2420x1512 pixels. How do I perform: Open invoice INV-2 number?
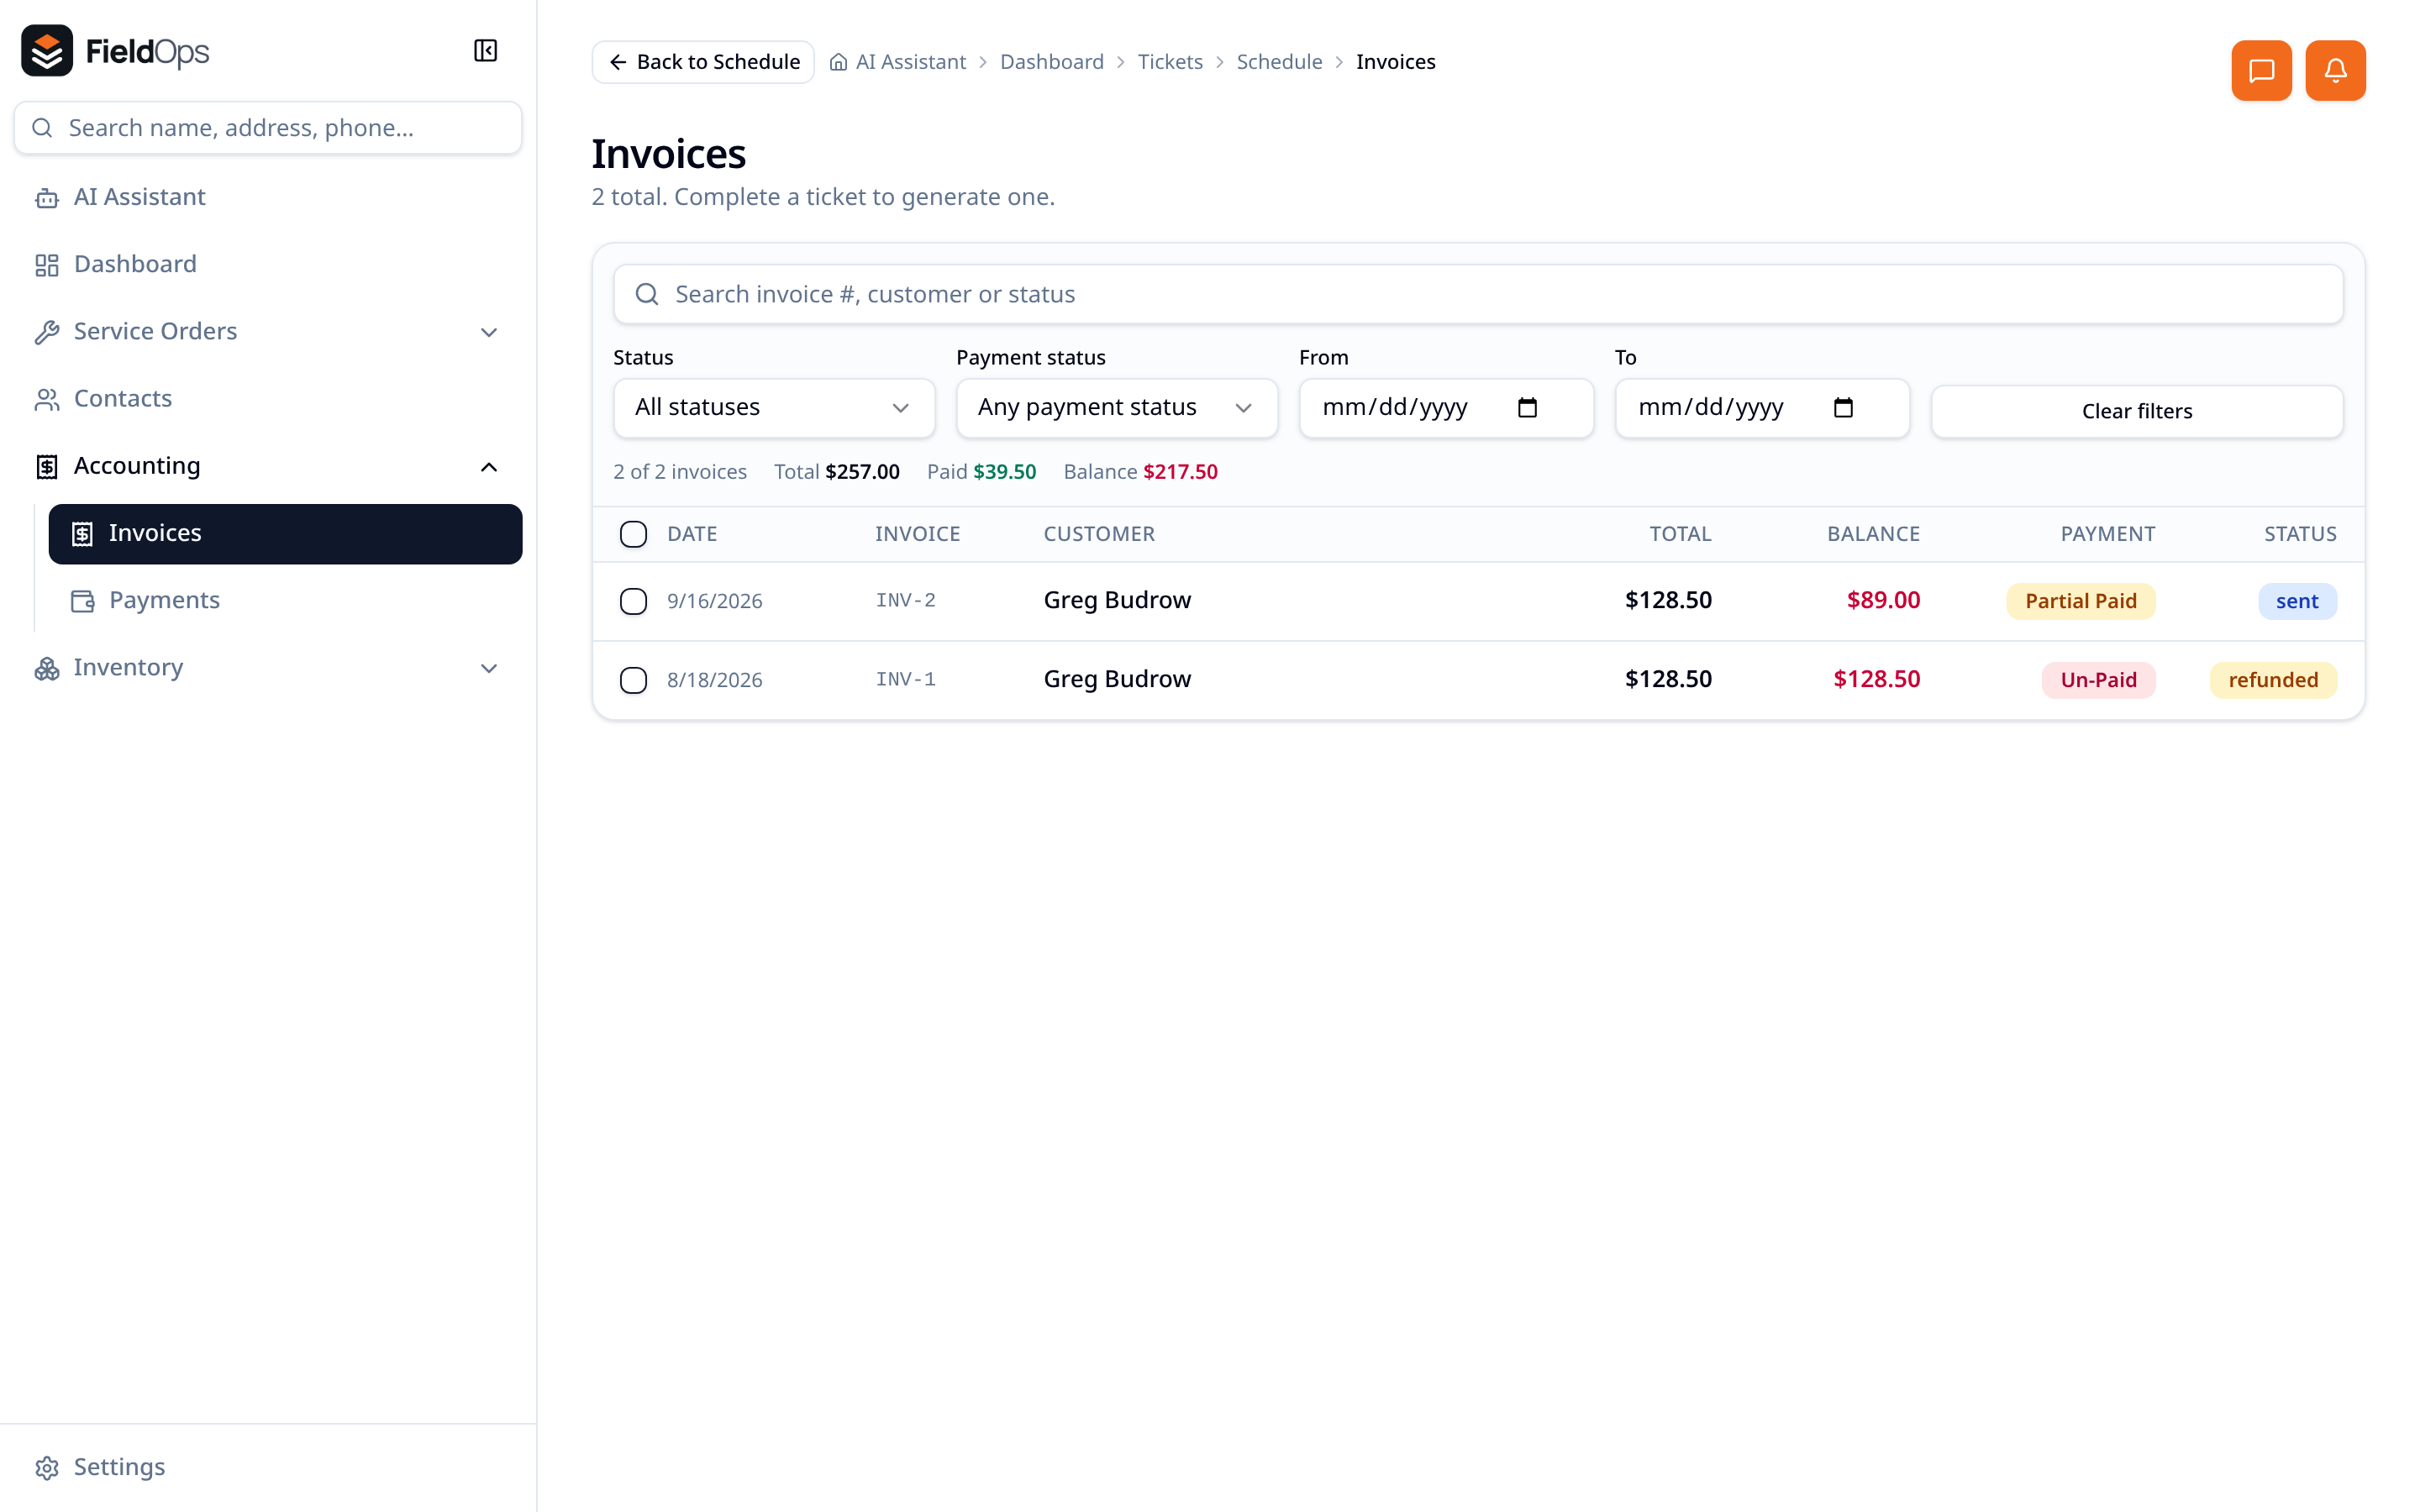(905, 600)
